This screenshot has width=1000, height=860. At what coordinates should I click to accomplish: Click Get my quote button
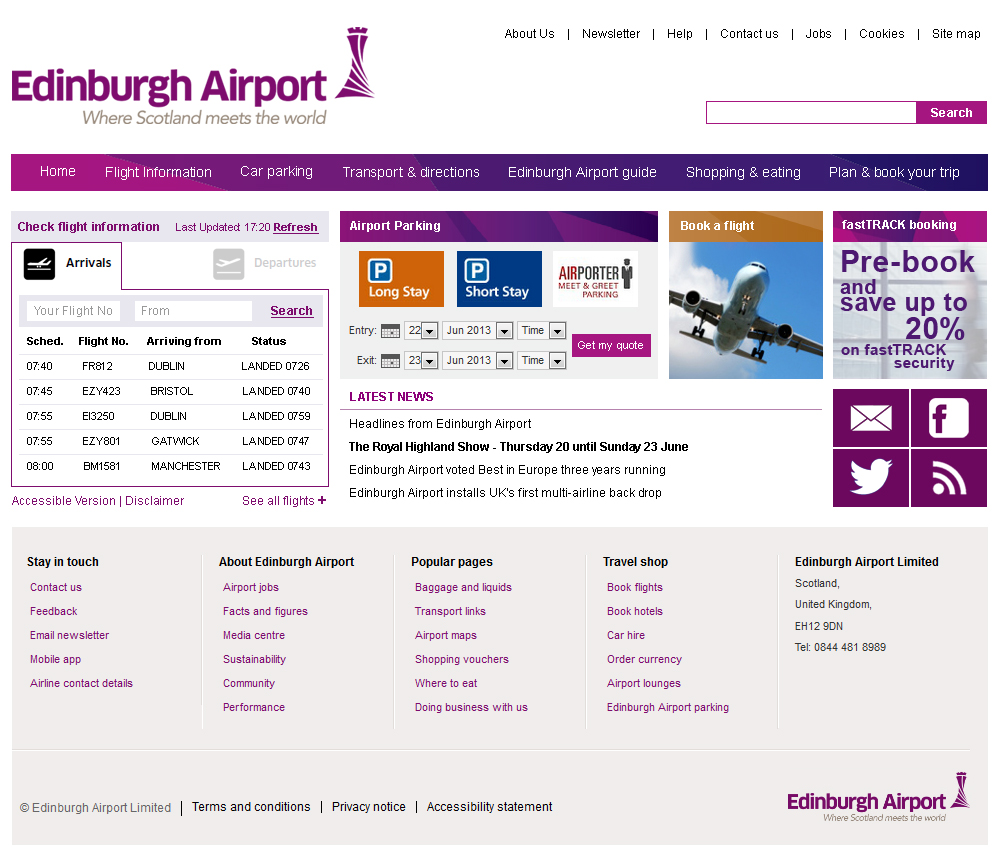pyautogui.click(x=610, y=345)
